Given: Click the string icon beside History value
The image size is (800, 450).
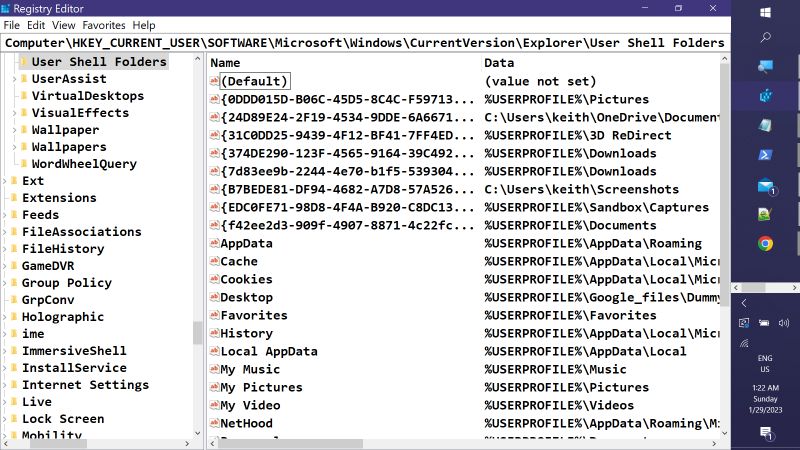Looking at the screenshot, I should tap(214, 333).
